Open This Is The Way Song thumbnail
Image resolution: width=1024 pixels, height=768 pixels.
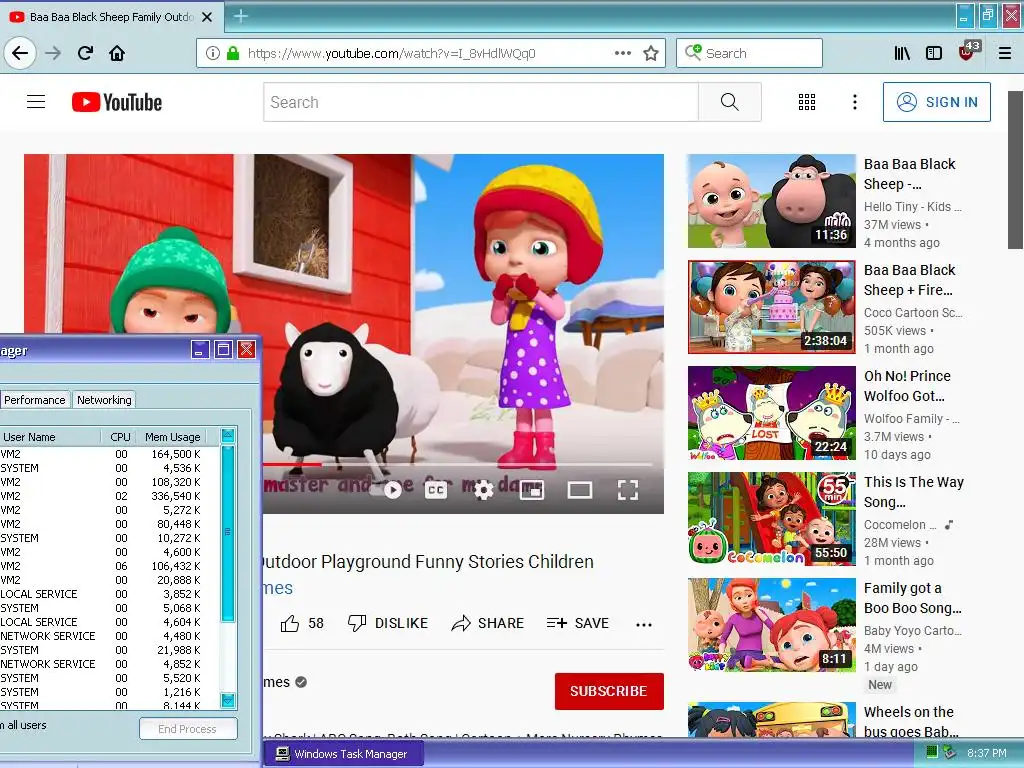coord(771,519)
